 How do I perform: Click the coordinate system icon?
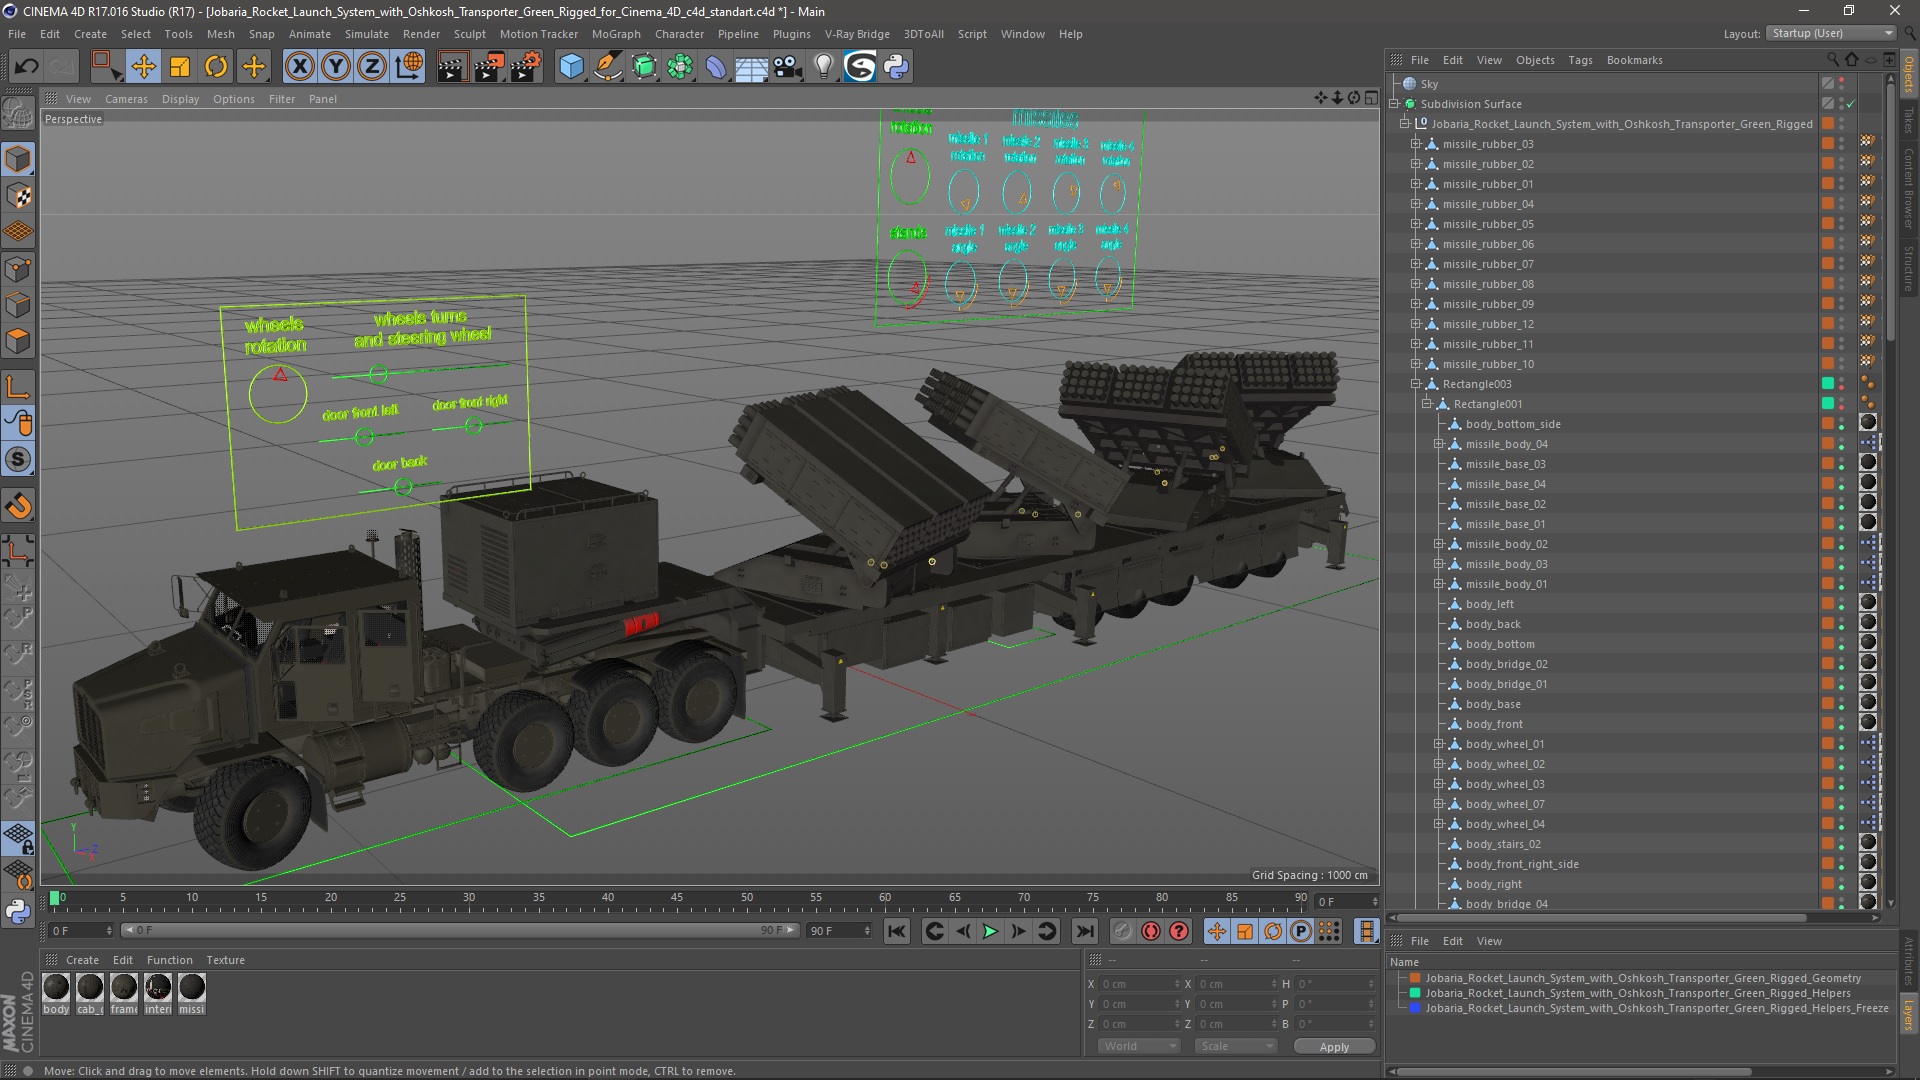(409, 67)
